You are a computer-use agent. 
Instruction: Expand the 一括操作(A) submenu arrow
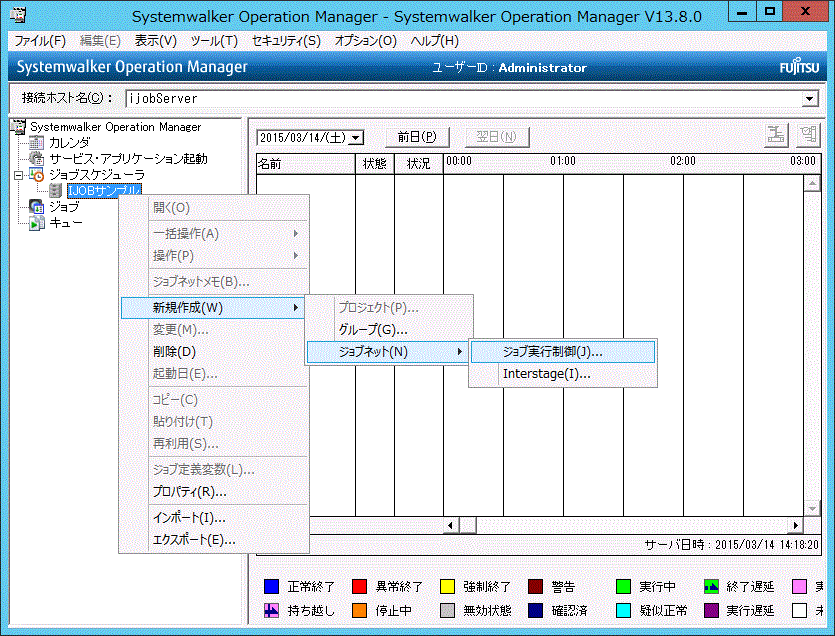pyautogui.click(x=296, y=233)
